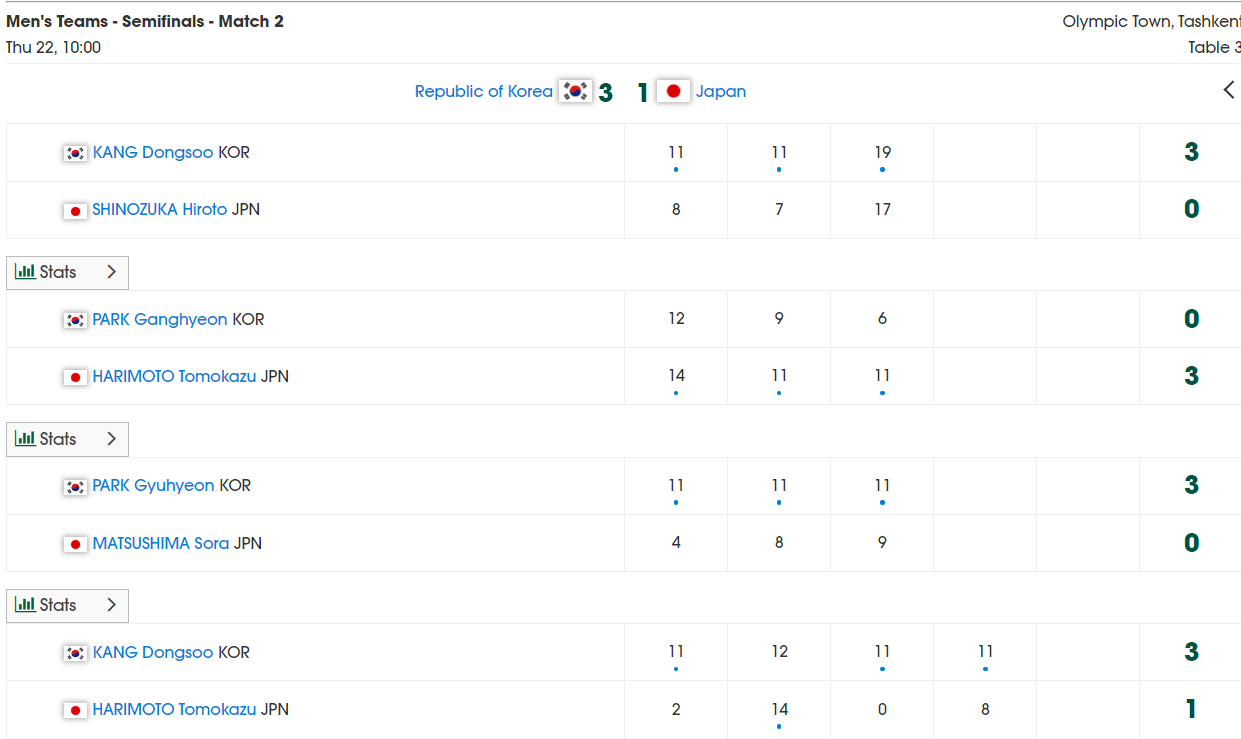Click the Japan flag next to the team score
The image size is (1241, 739).
point(673,91)
